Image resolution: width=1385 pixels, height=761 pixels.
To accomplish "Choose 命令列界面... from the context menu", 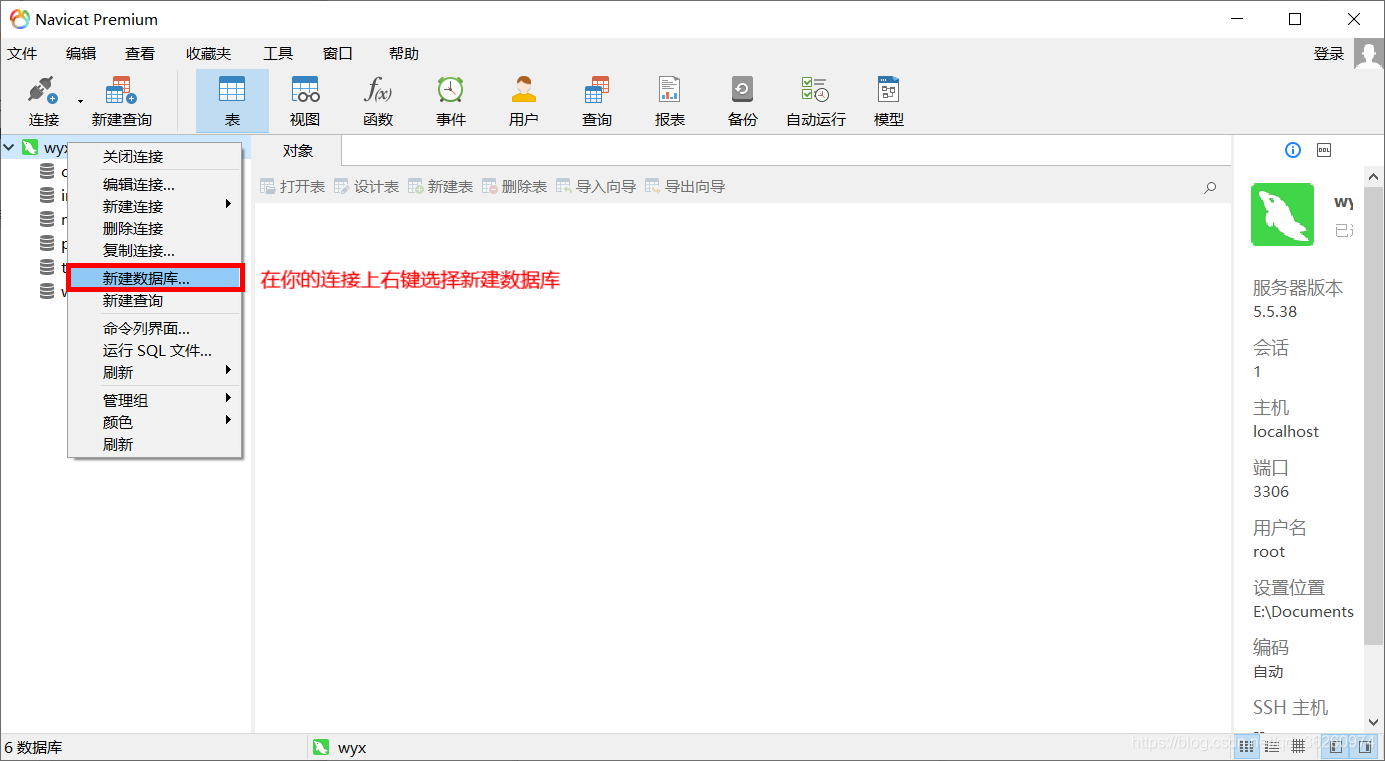I will pos(155,328).
